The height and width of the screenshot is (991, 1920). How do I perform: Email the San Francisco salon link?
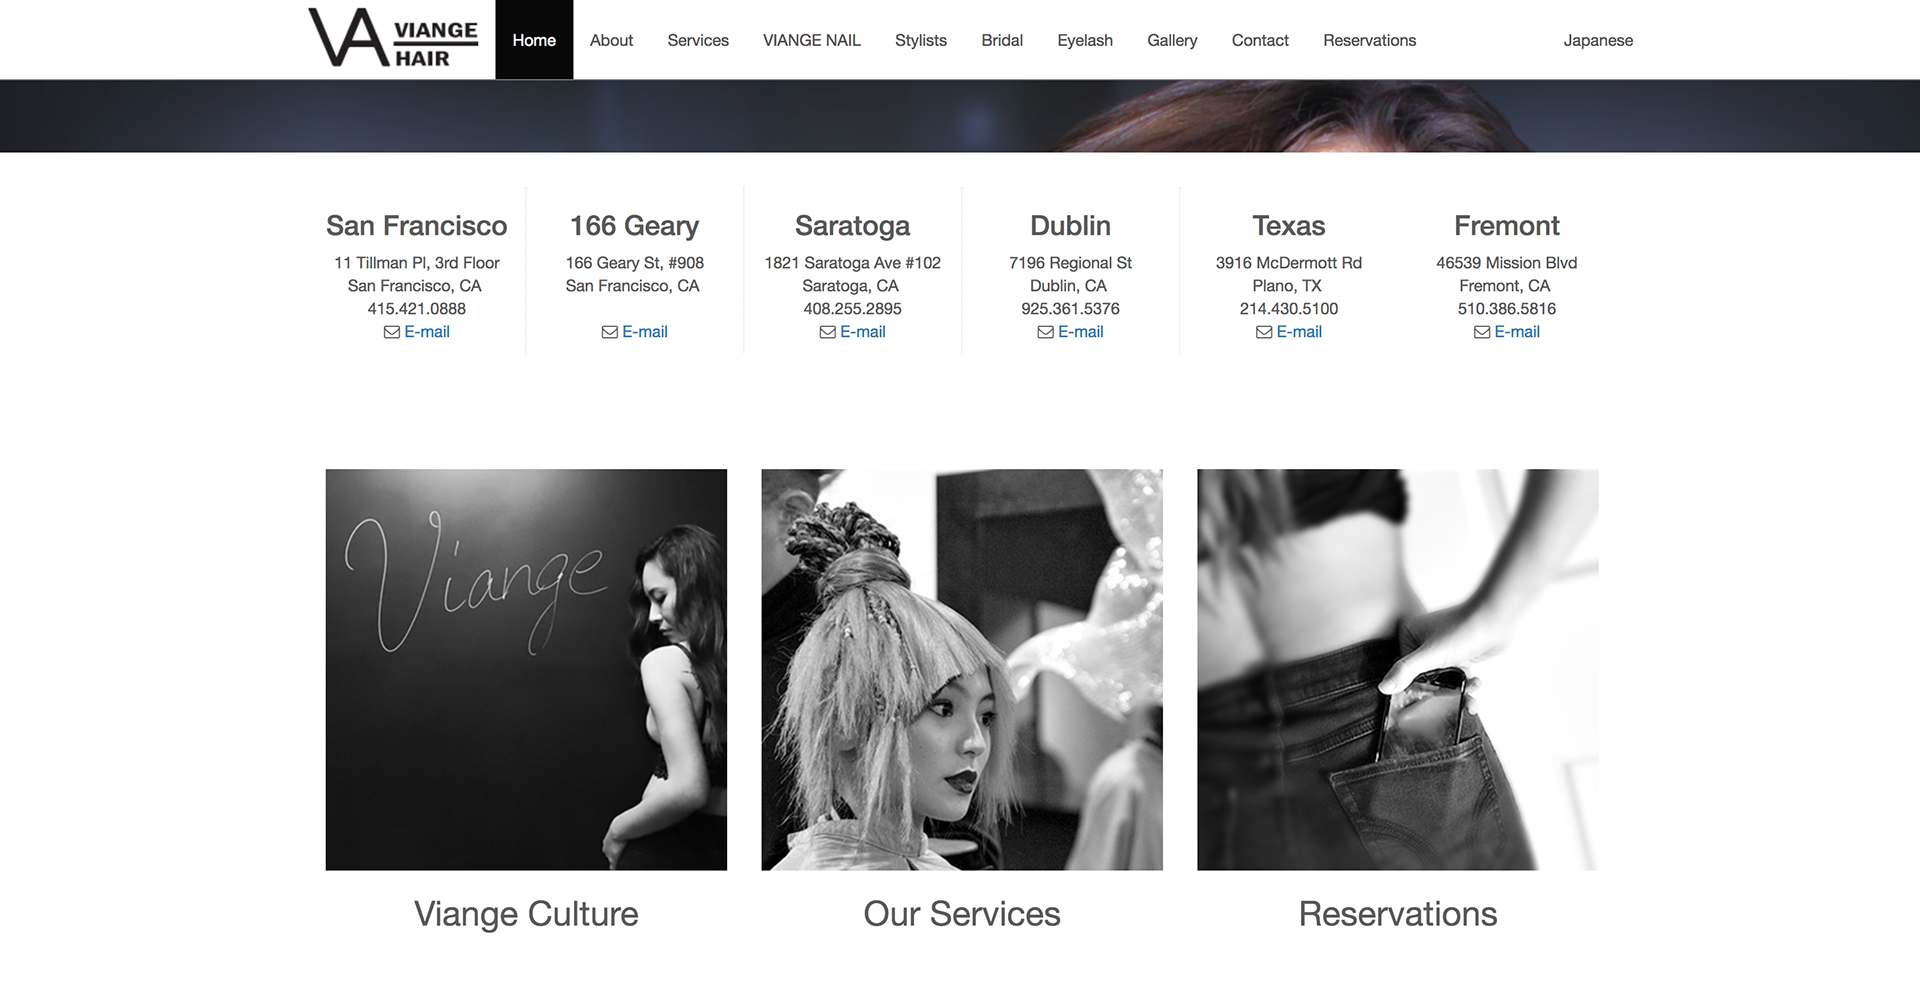(x=427, y=332)
